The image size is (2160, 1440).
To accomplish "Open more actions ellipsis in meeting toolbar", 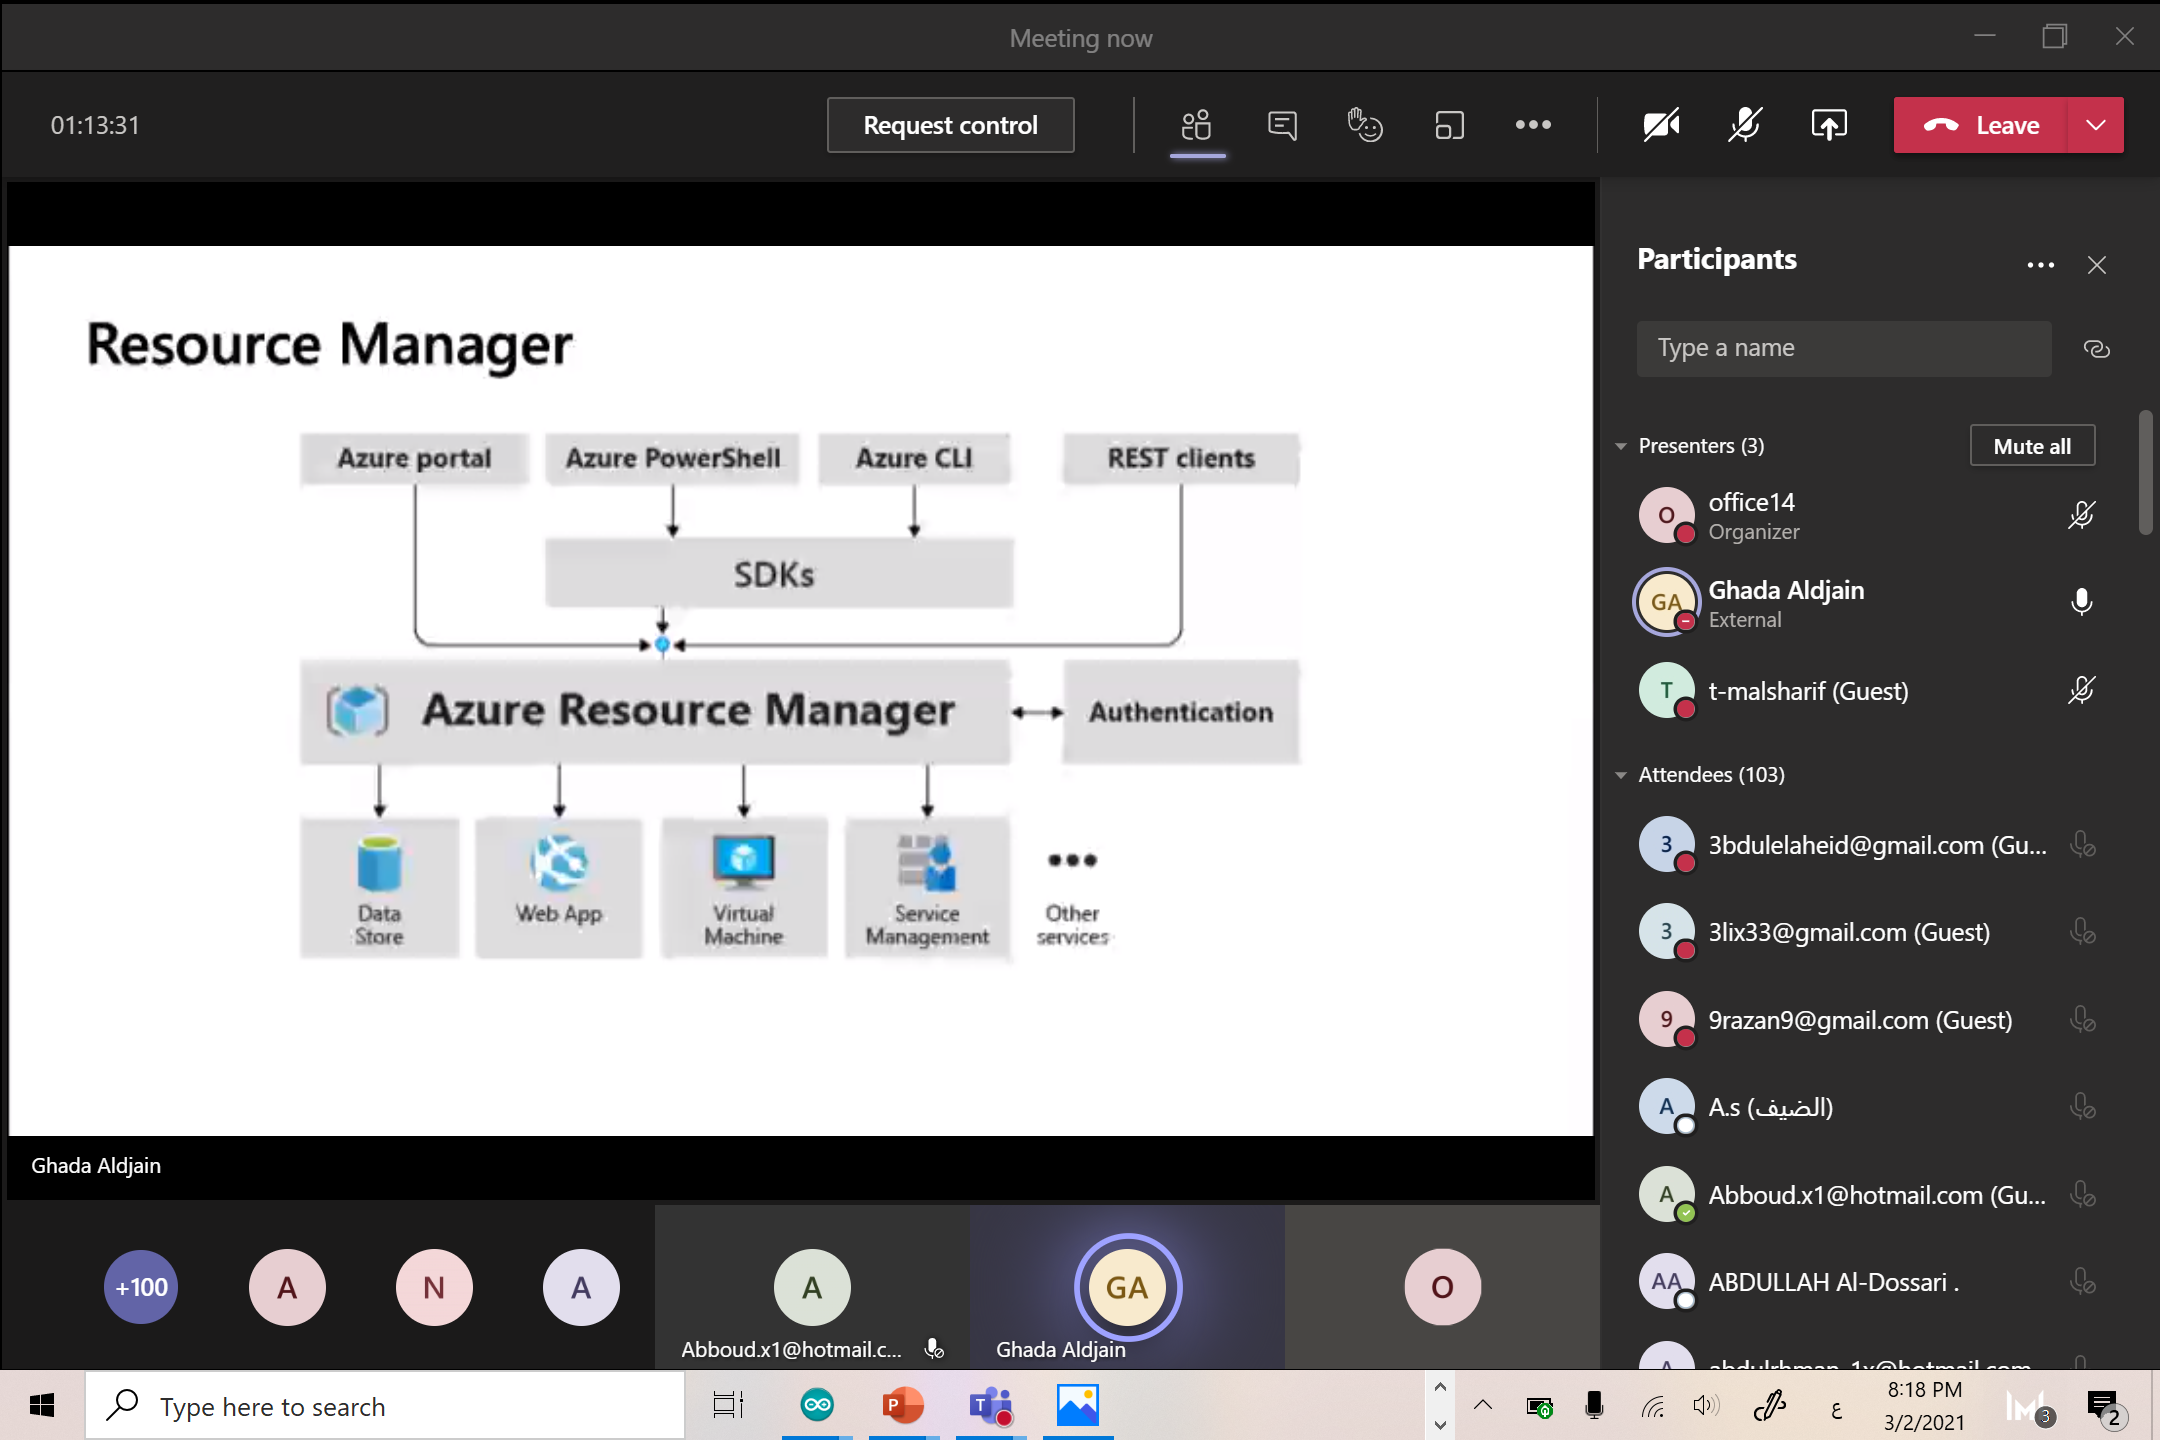I will pyautogui.click(x=1533, y=125).
